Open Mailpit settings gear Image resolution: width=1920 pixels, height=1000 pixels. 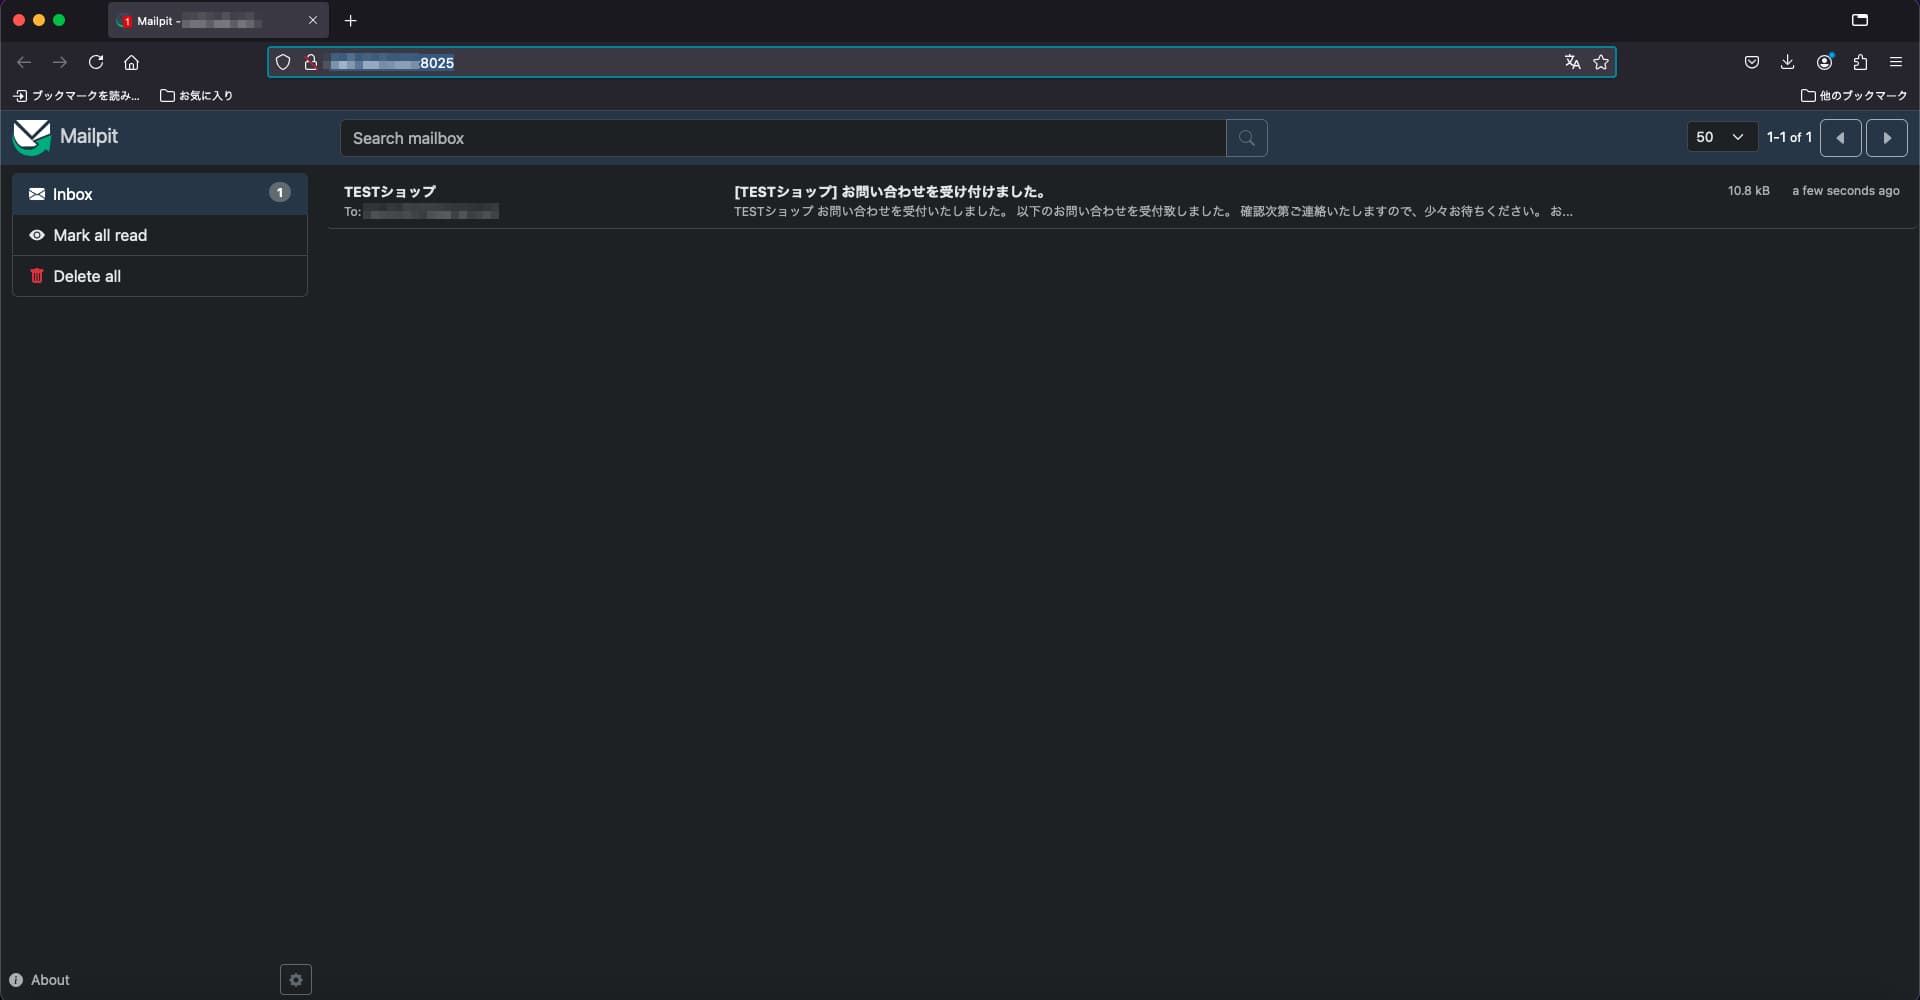tap(296, 980)
